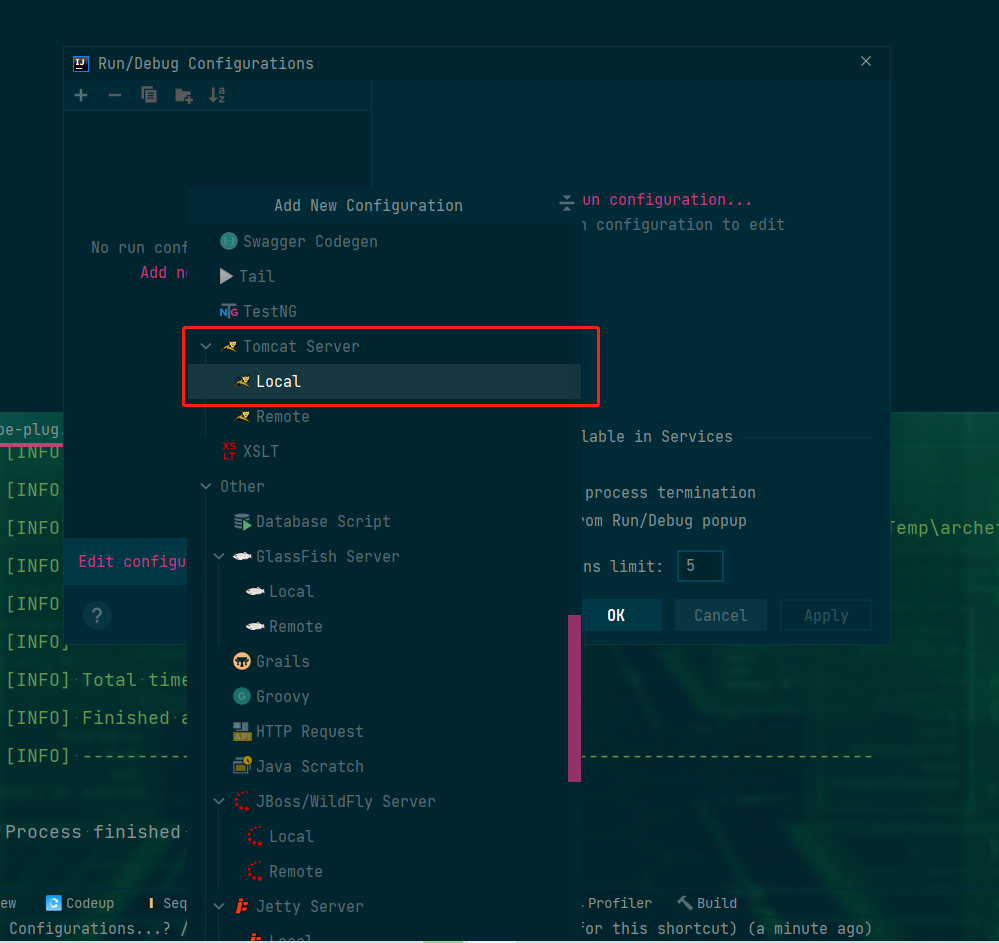This screenshot has width=999, height=943.
Task: Click the TestNG icon
Action: click(x=229, y=312)
